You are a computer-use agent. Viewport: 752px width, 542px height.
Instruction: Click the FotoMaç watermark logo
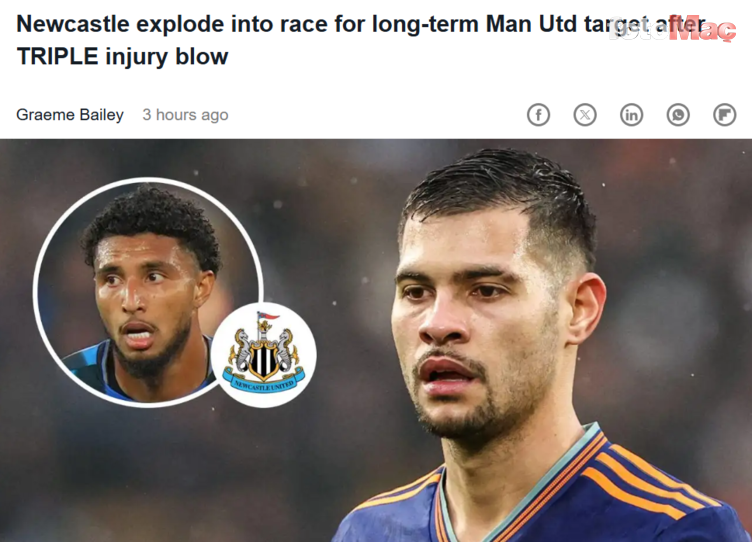coord(672,30)
